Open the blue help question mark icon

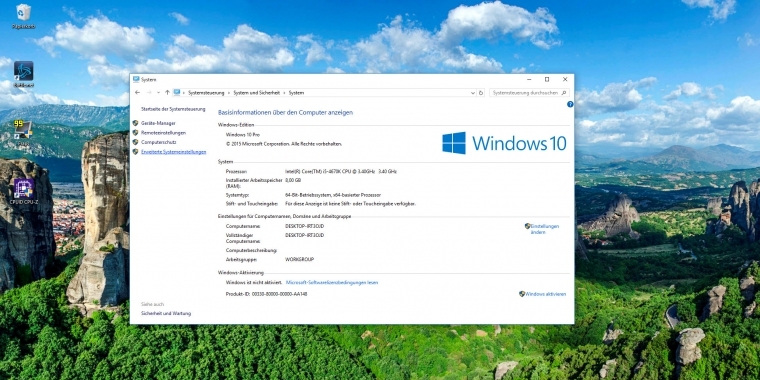tap(570, 104)
